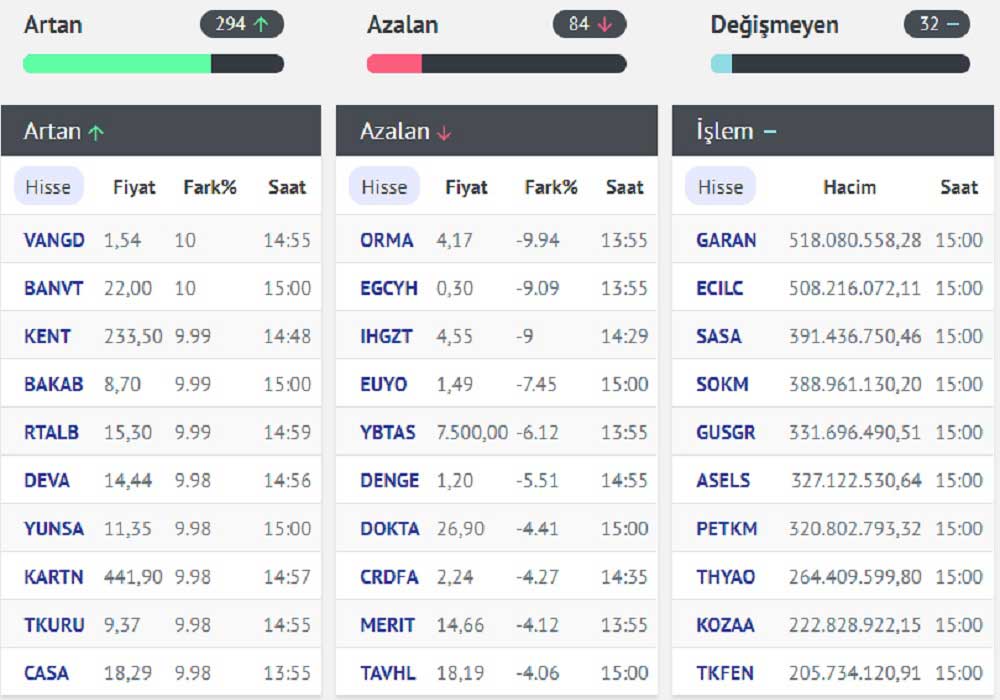Image resolution: width=1000 pixels, height=700 pixels.
Task: Open CASA stock link
Action: click(46, 673)
